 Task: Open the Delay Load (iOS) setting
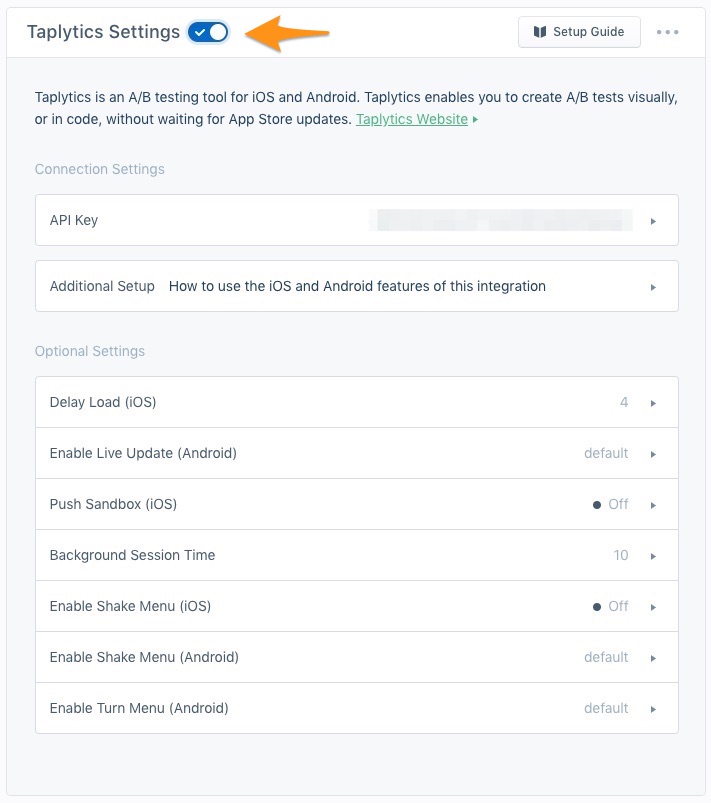coord(103,402)
